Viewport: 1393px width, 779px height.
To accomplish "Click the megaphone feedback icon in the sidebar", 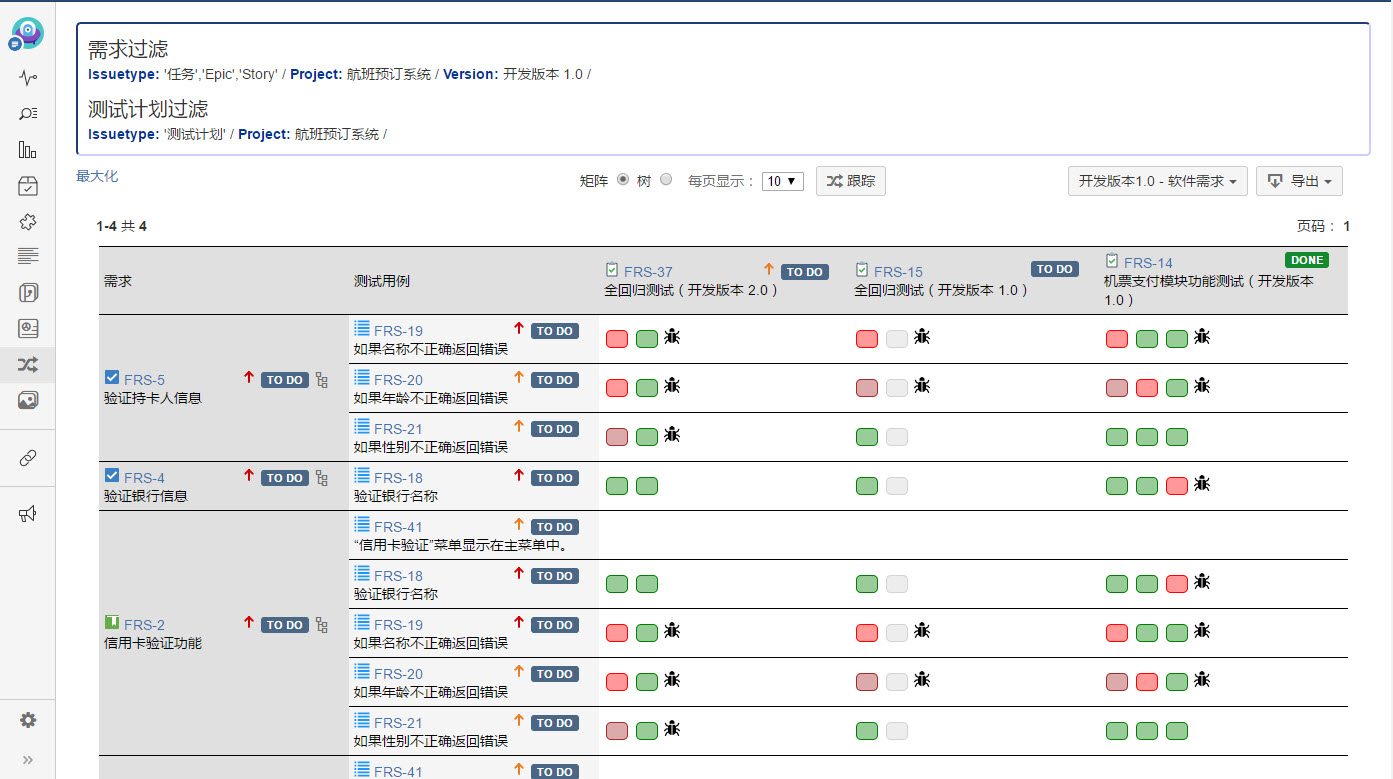I will [28, 514].
